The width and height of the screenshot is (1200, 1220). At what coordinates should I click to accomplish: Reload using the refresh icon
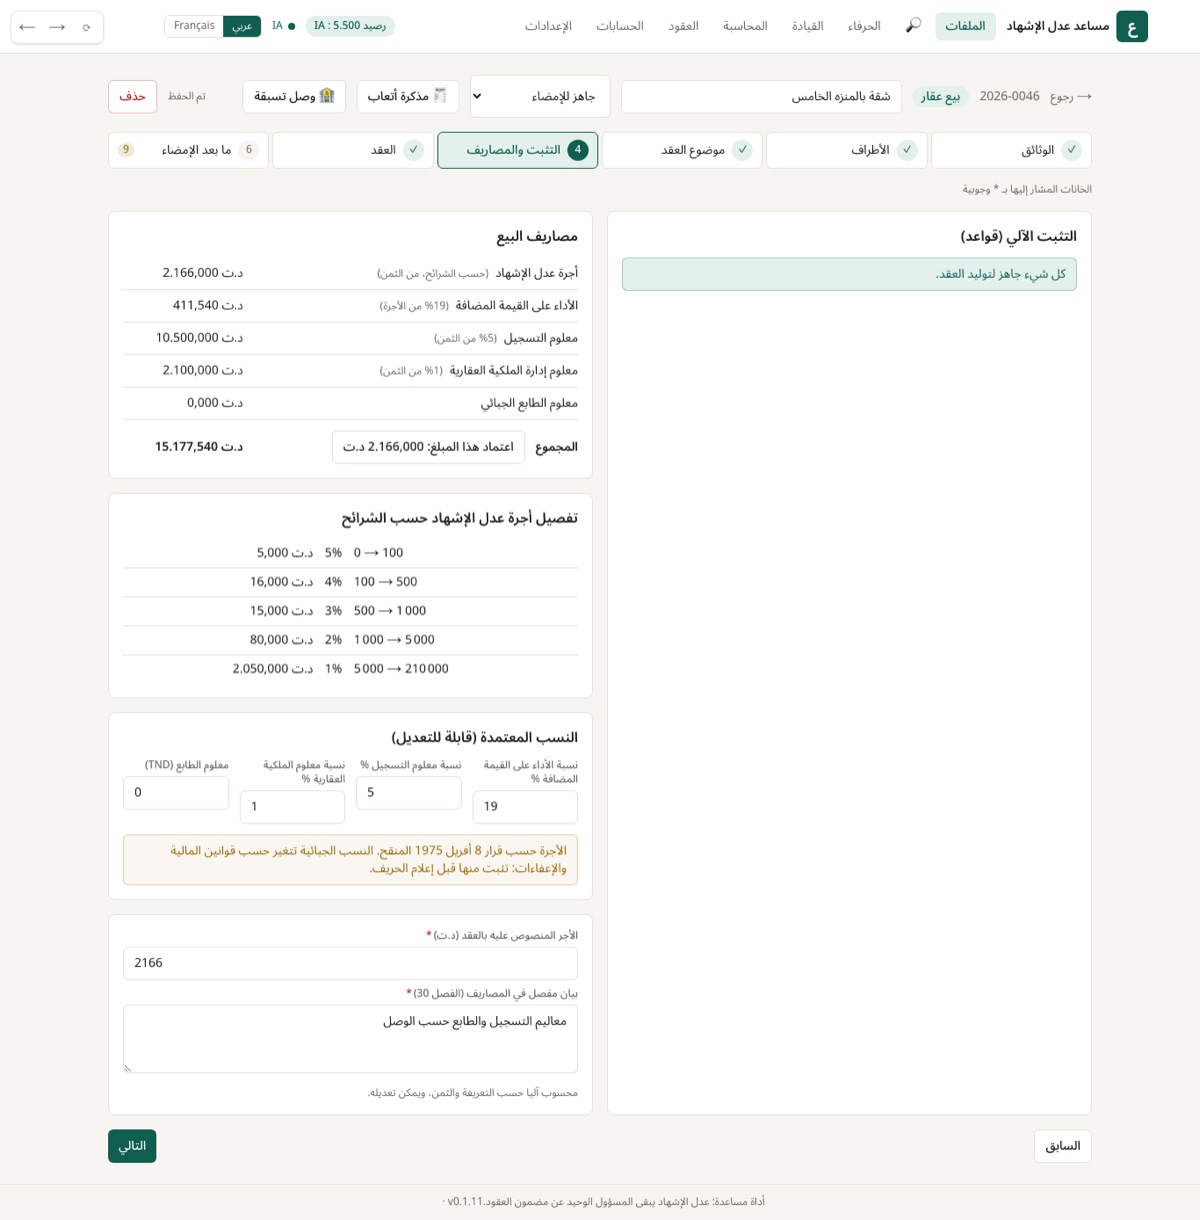(x=87, y=27)
